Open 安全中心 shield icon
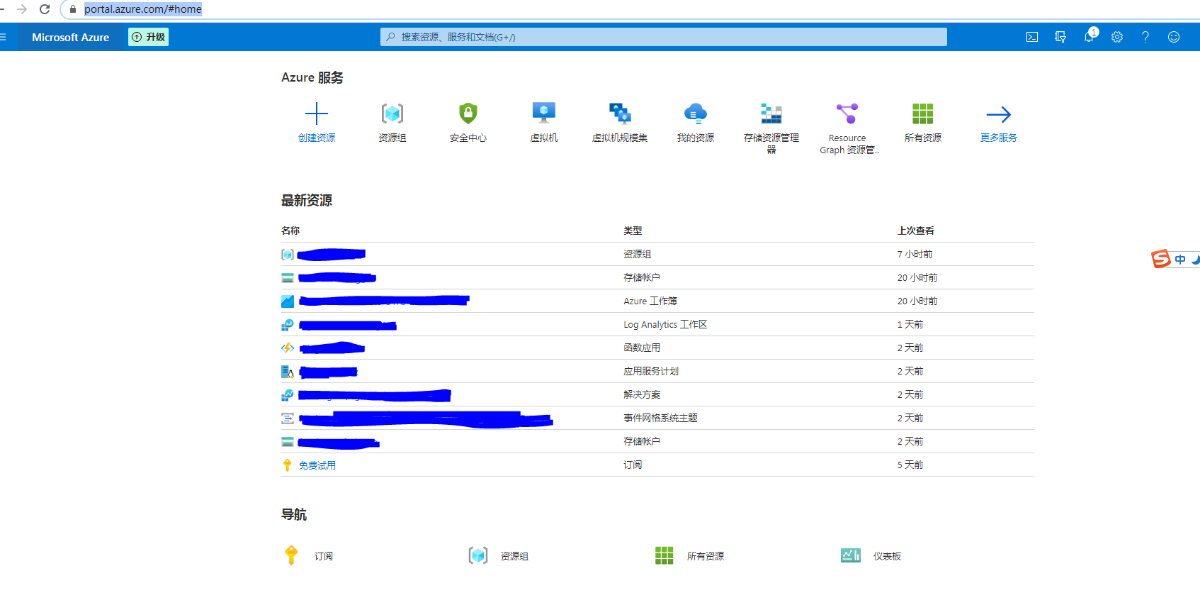Screen dimensions: 1200x605 click(x=468, y=113)
